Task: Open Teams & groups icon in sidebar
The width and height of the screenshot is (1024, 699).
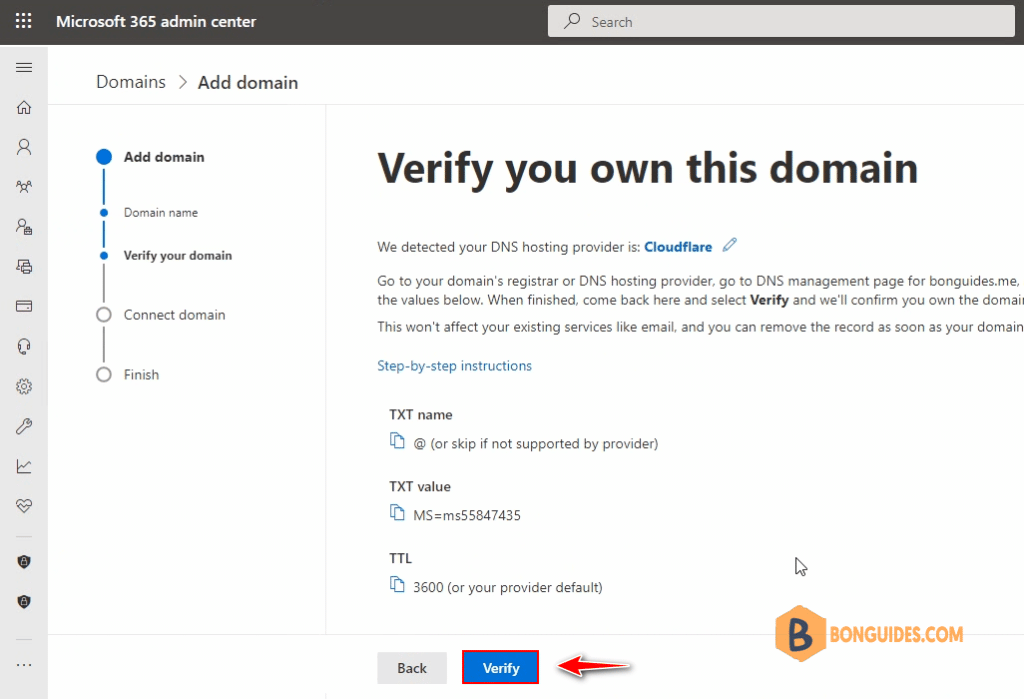Action: tap(24, 187)
